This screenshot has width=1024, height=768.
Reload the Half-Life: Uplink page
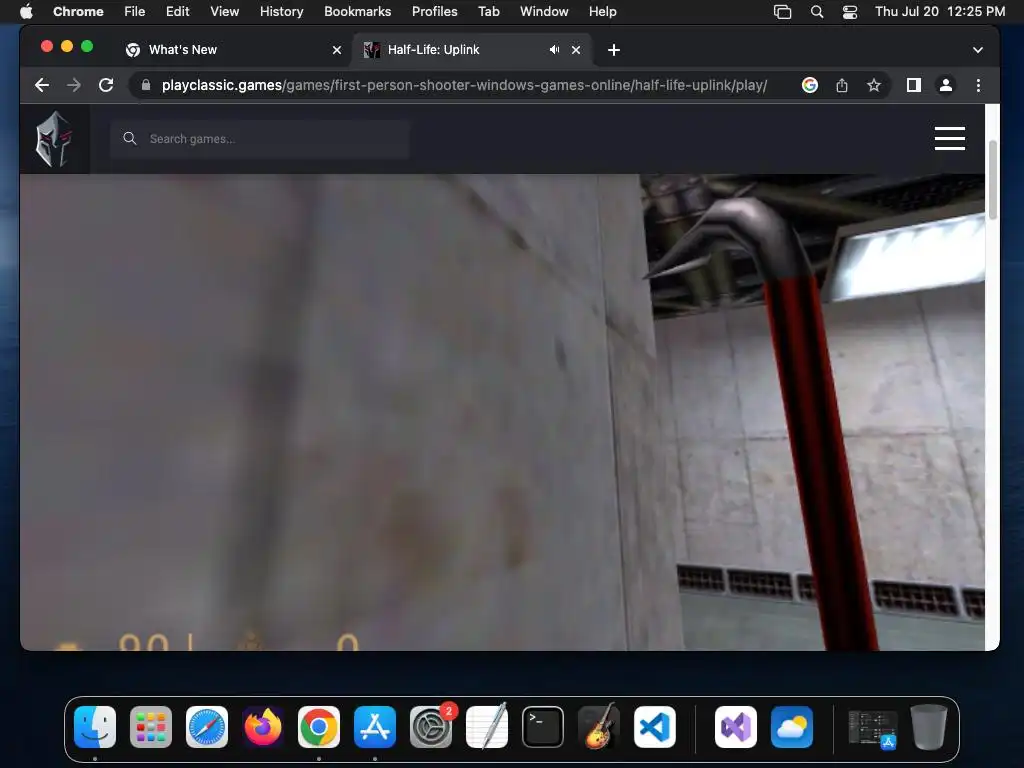(106, 85)
